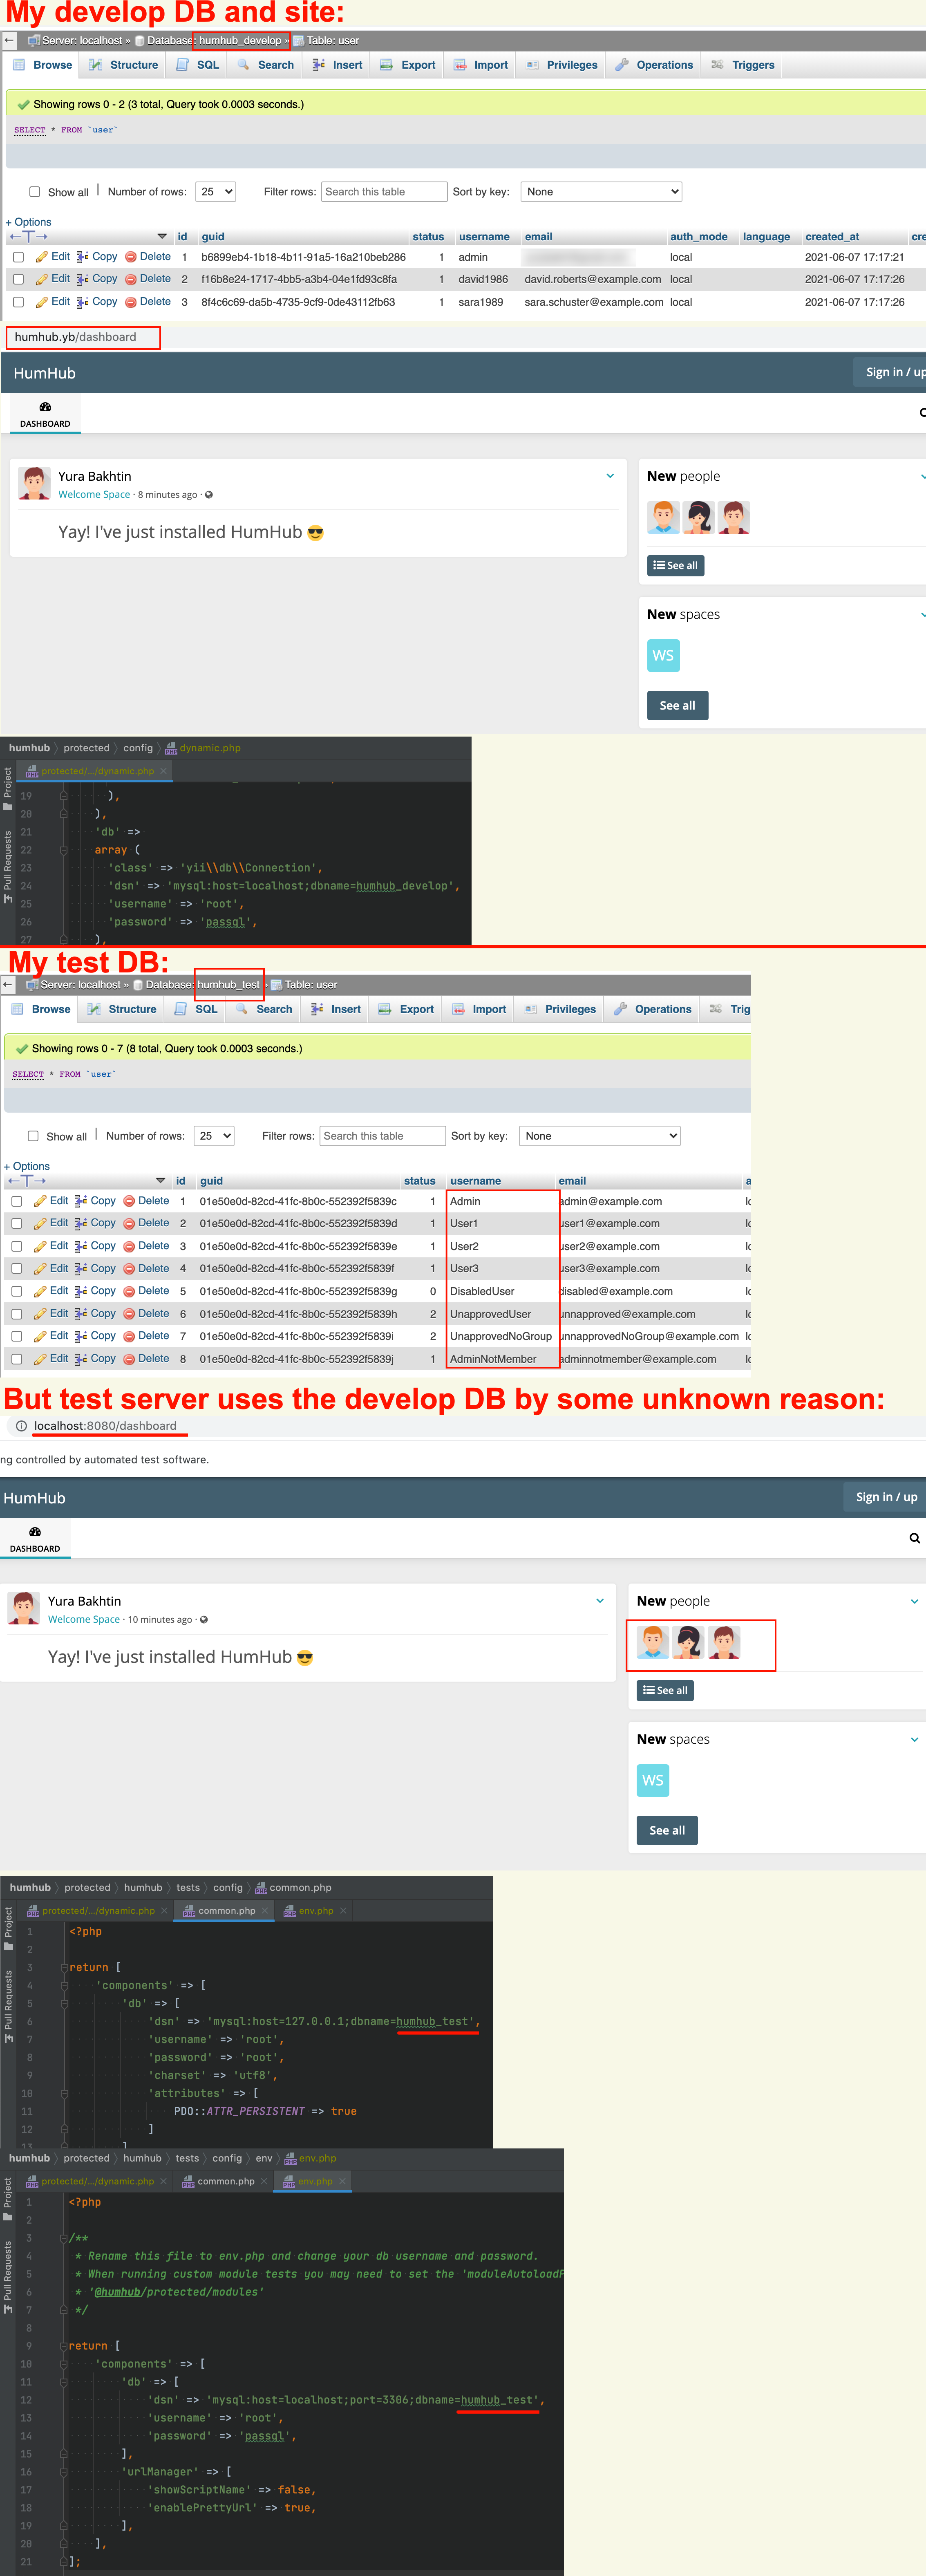Image resolution: width=926 pixels, height=2576 pixels.
Task: Tick checkbox for sara1989 row
Action: click(18, 302)
